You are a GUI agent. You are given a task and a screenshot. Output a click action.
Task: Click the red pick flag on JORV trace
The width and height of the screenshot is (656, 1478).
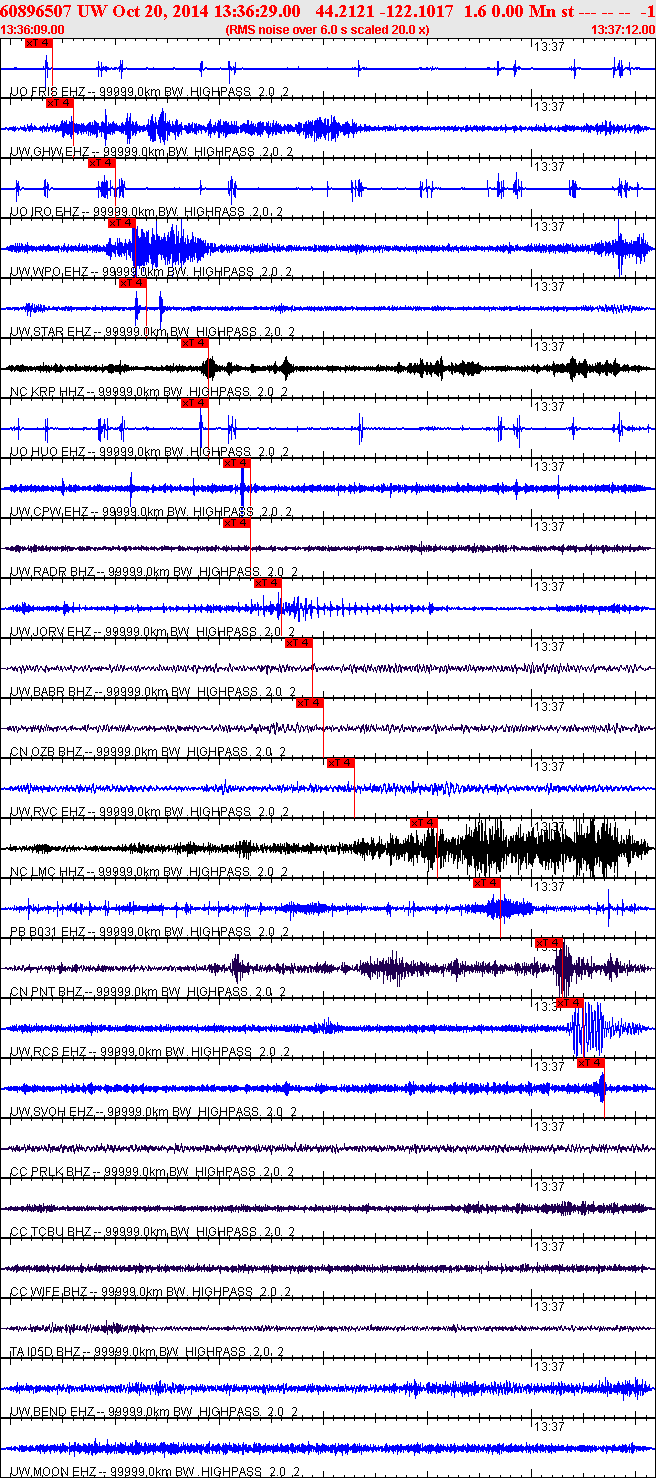[x=268, y=583]
